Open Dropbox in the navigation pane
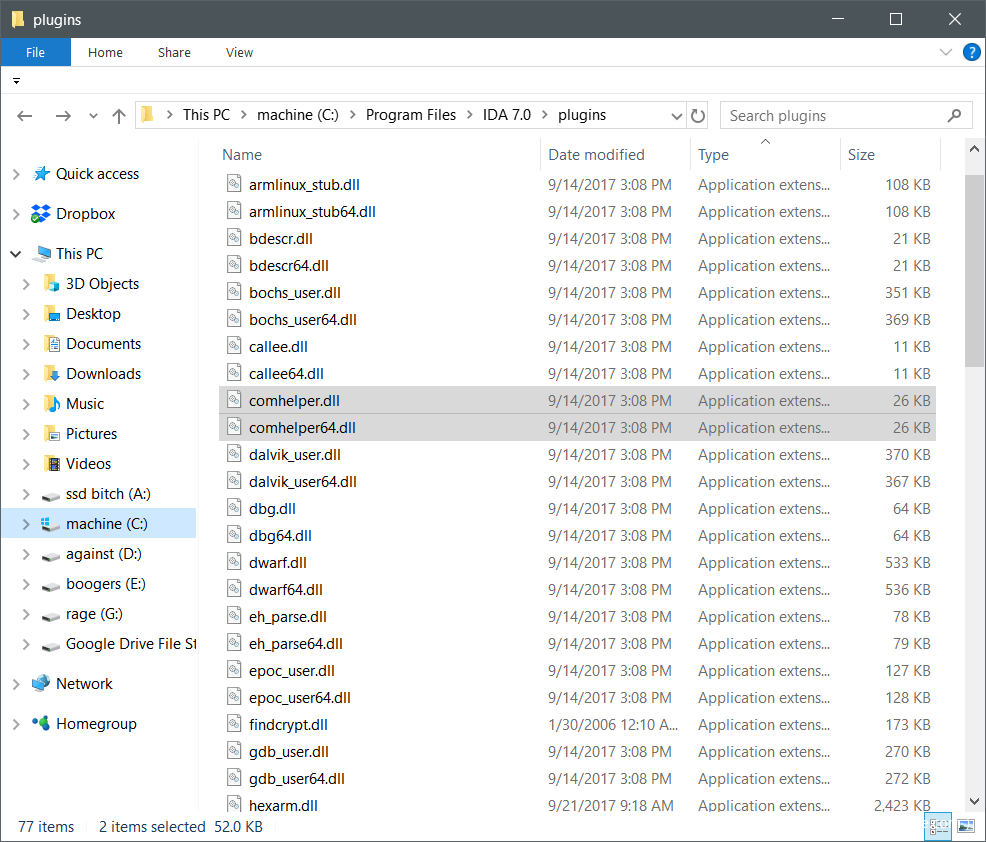The width and height of the screenshot is (986, 842). 85,214
